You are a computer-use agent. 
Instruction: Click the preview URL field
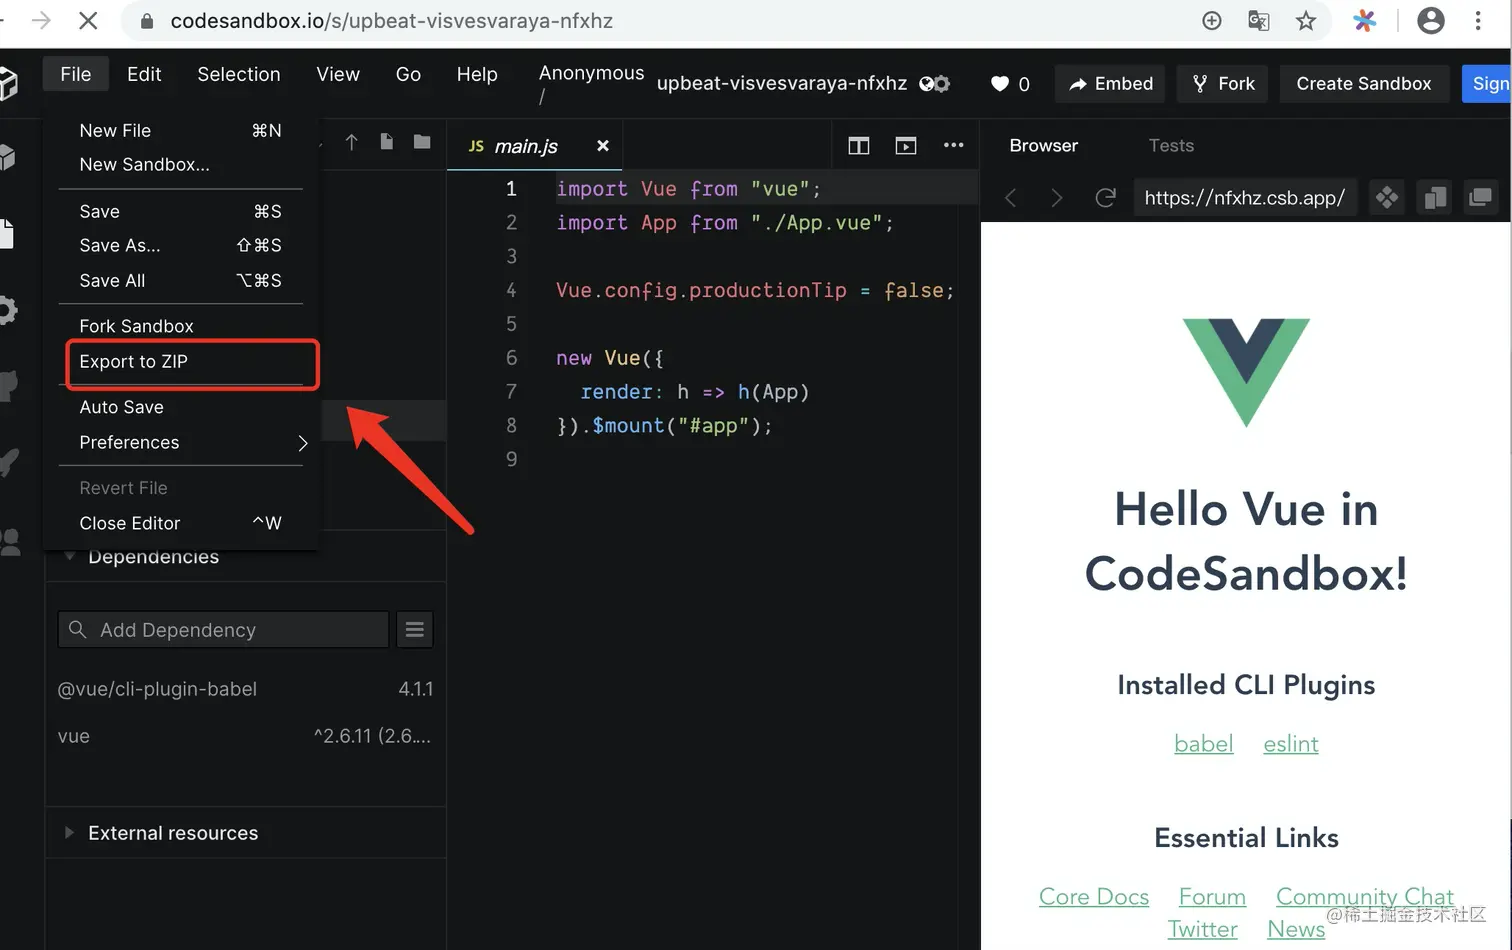pyautogui.click(x=1245, y=198)
